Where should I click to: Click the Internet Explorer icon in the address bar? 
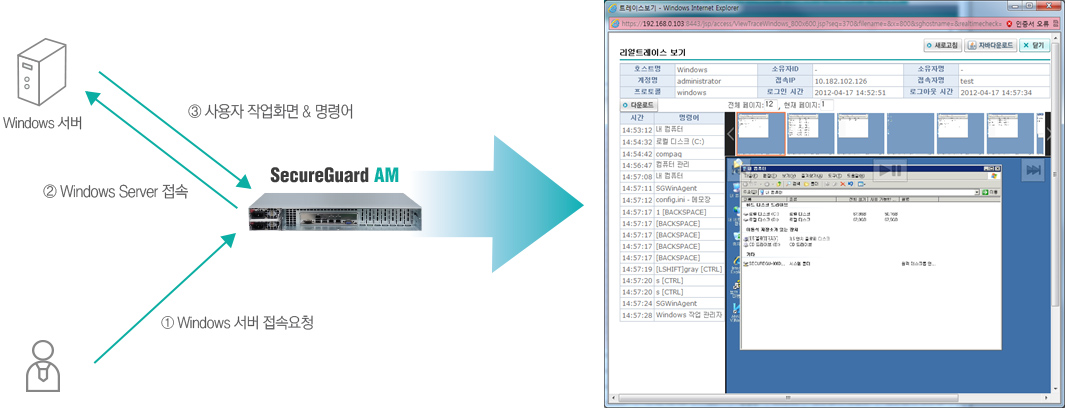(x=615, y=23)
